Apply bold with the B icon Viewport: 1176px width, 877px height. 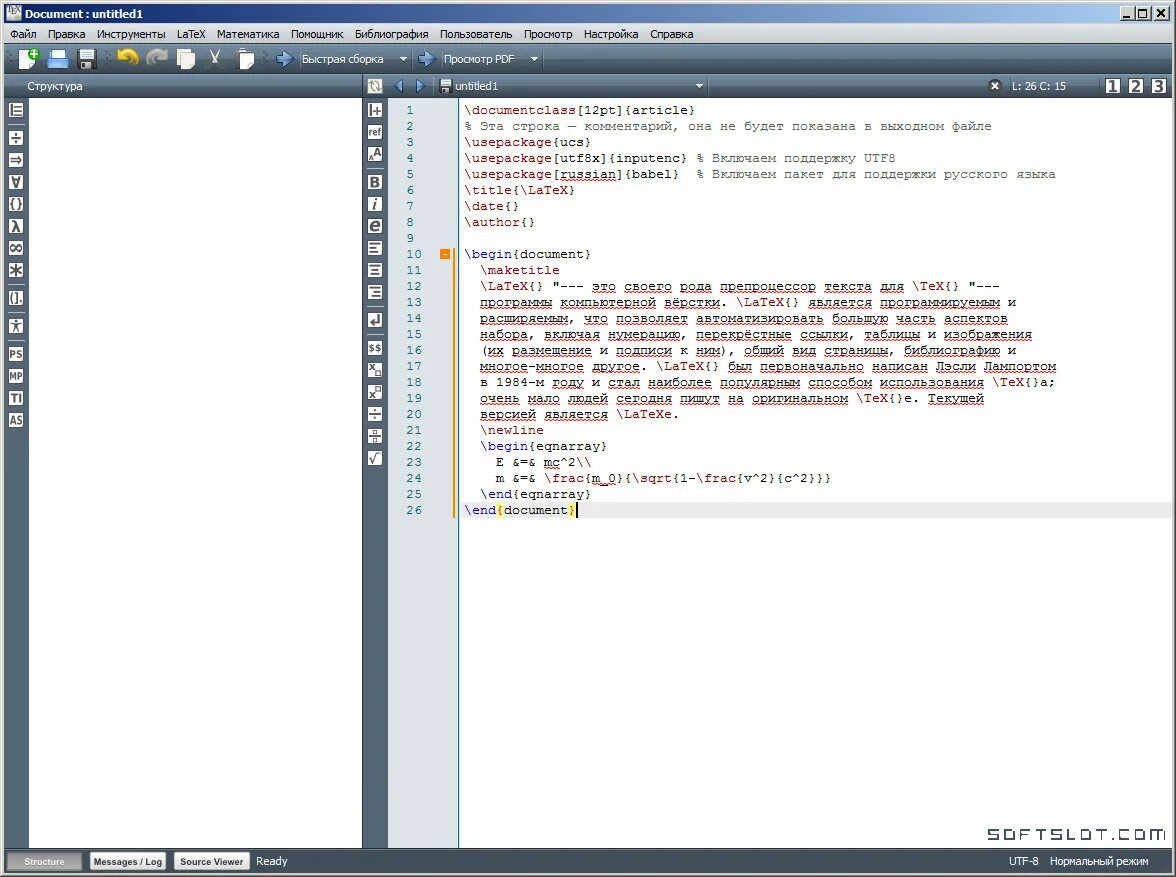pyautogui.click(x=375, y=182)
